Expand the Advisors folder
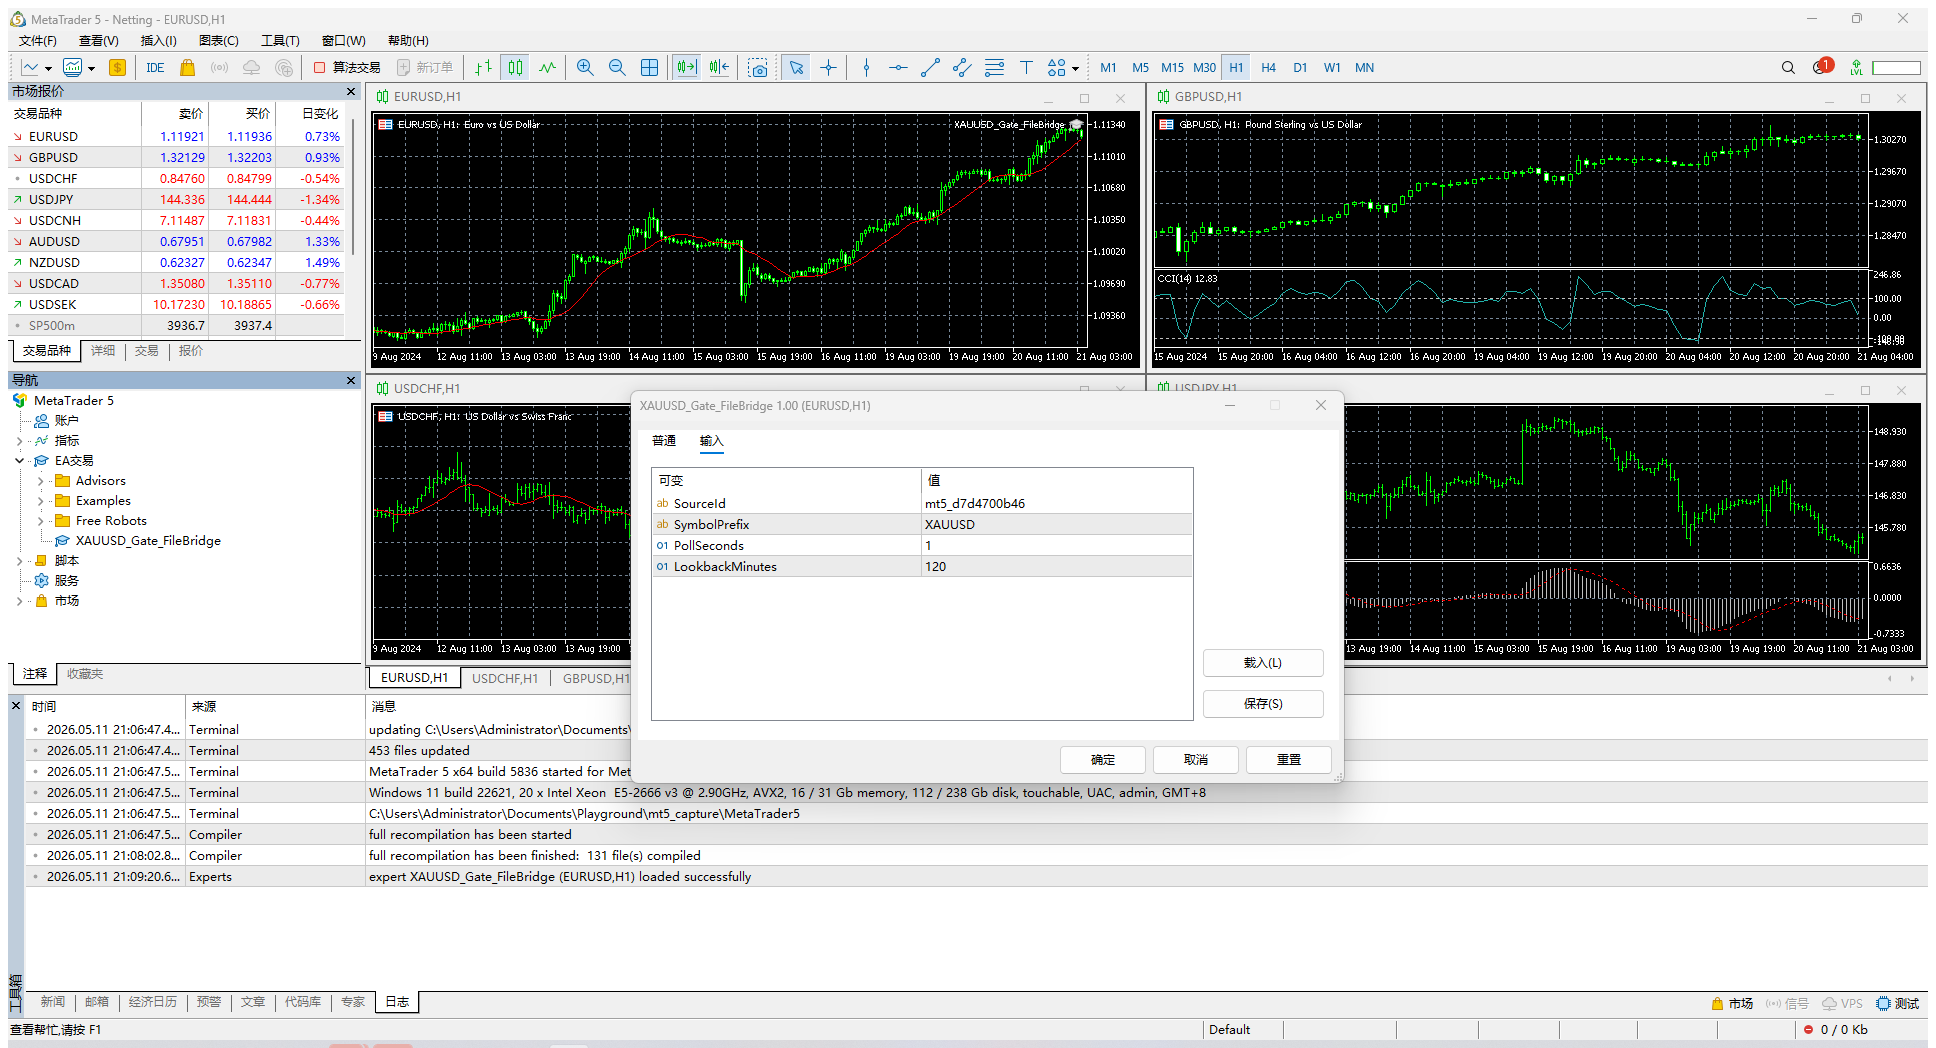The width and height of the screenshot is (1936, 1048). (41, 481)
